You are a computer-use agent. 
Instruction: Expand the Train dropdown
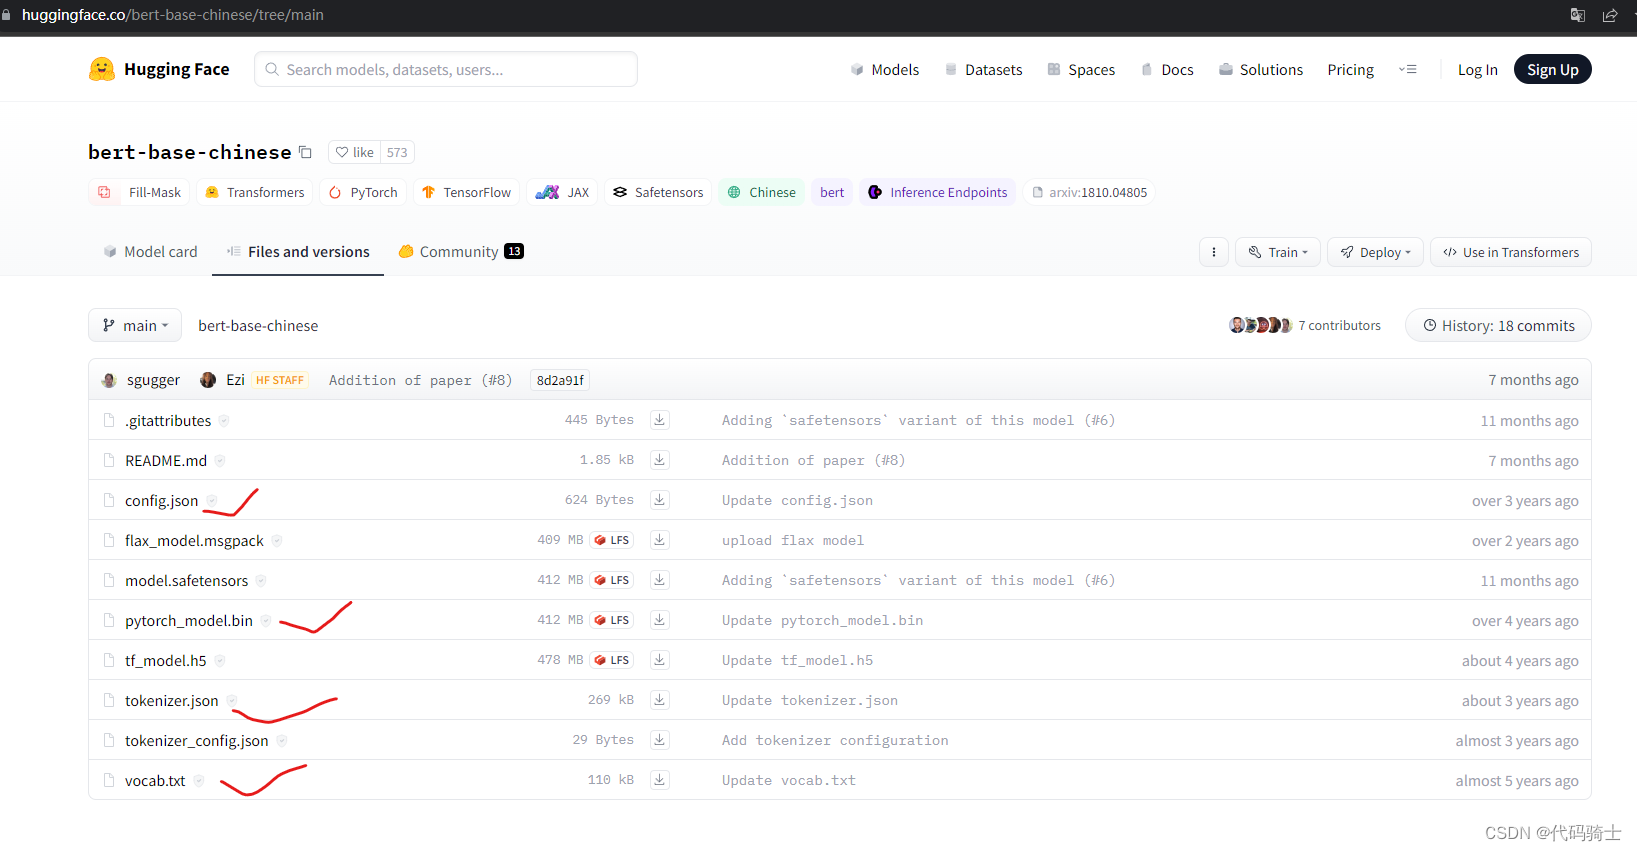pos(1278,252)
